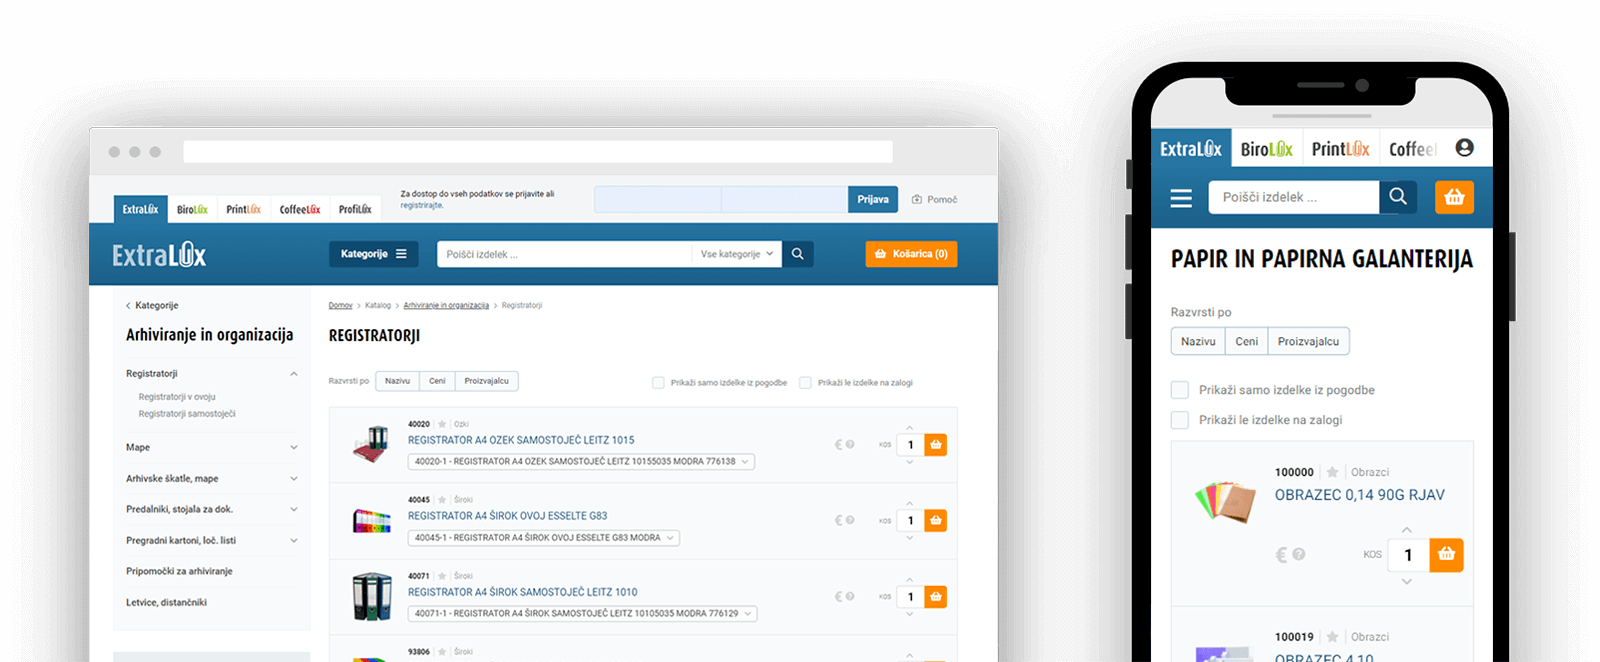Viewport: 1600px width, 662px height.
Task: Expand the Mape sidebar category
Action: 294,448
